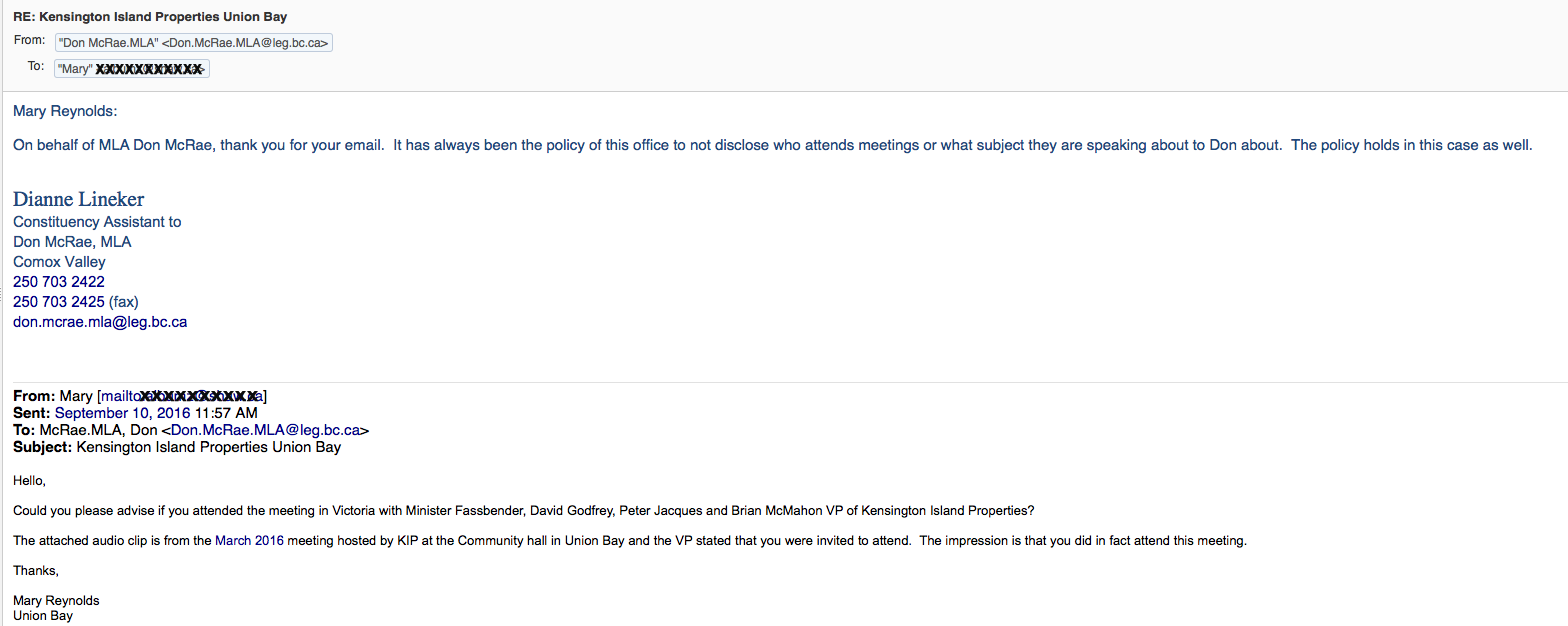Click the RE: Kensington Island Properties email title
The width and height of the screenshot is (1568, 626).
point(150,17)
